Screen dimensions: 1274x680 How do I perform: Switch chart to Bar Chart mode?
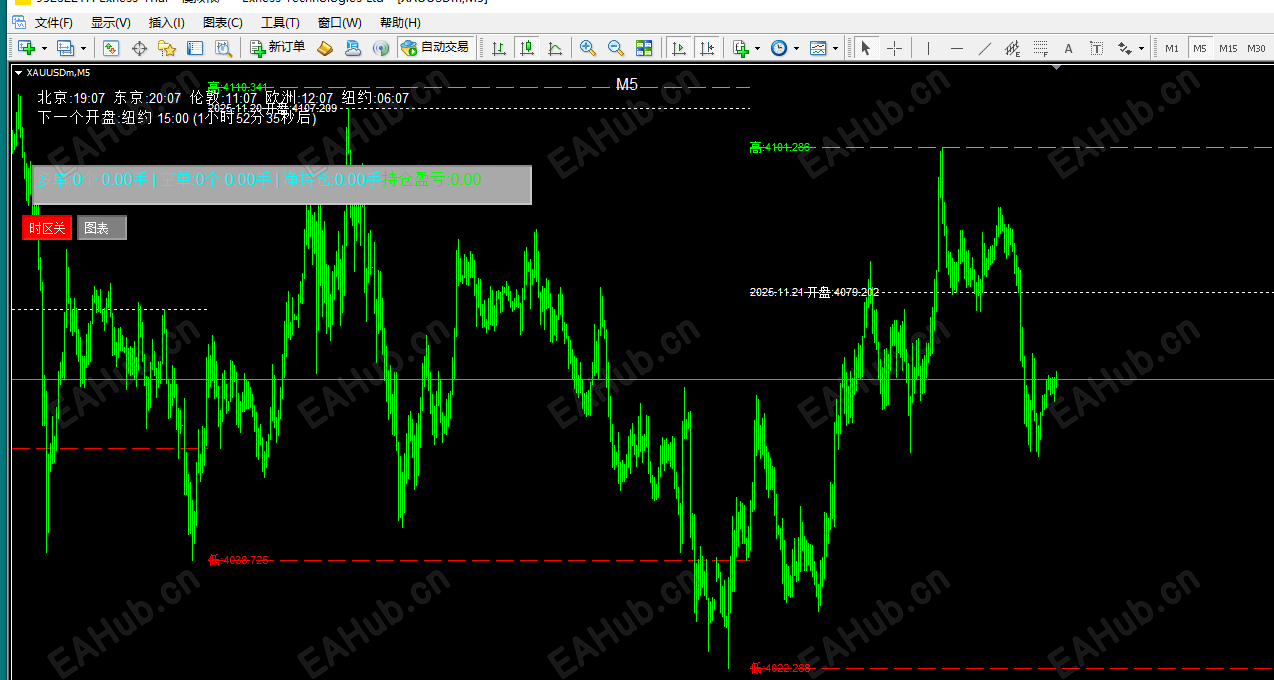coord(499,47)
